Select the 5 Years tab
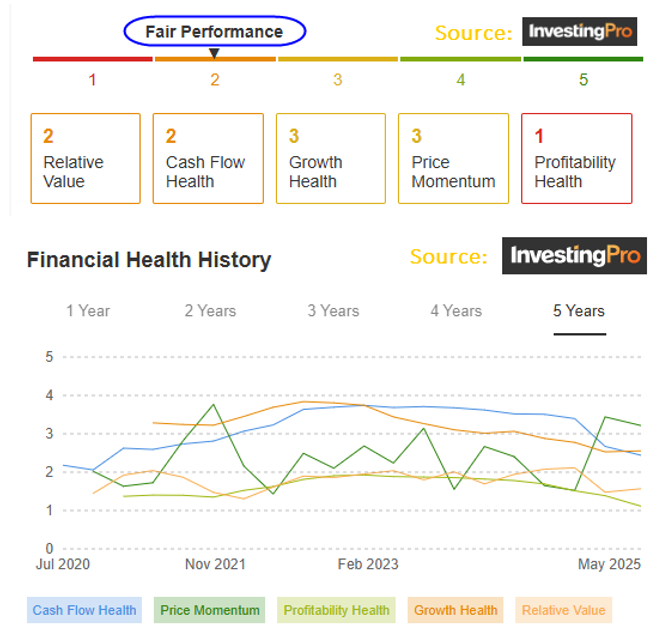Viewport: 653px width, 631px height. 579,311
